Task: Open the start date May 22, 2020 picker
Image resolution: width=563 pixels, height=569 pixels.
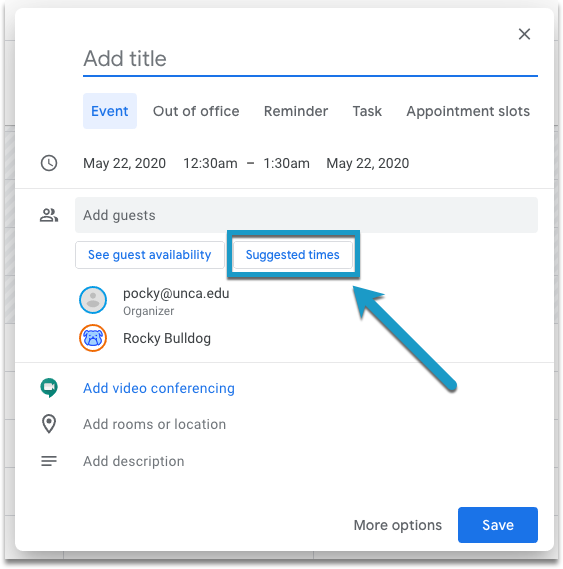Action: (x=125, y=163)
